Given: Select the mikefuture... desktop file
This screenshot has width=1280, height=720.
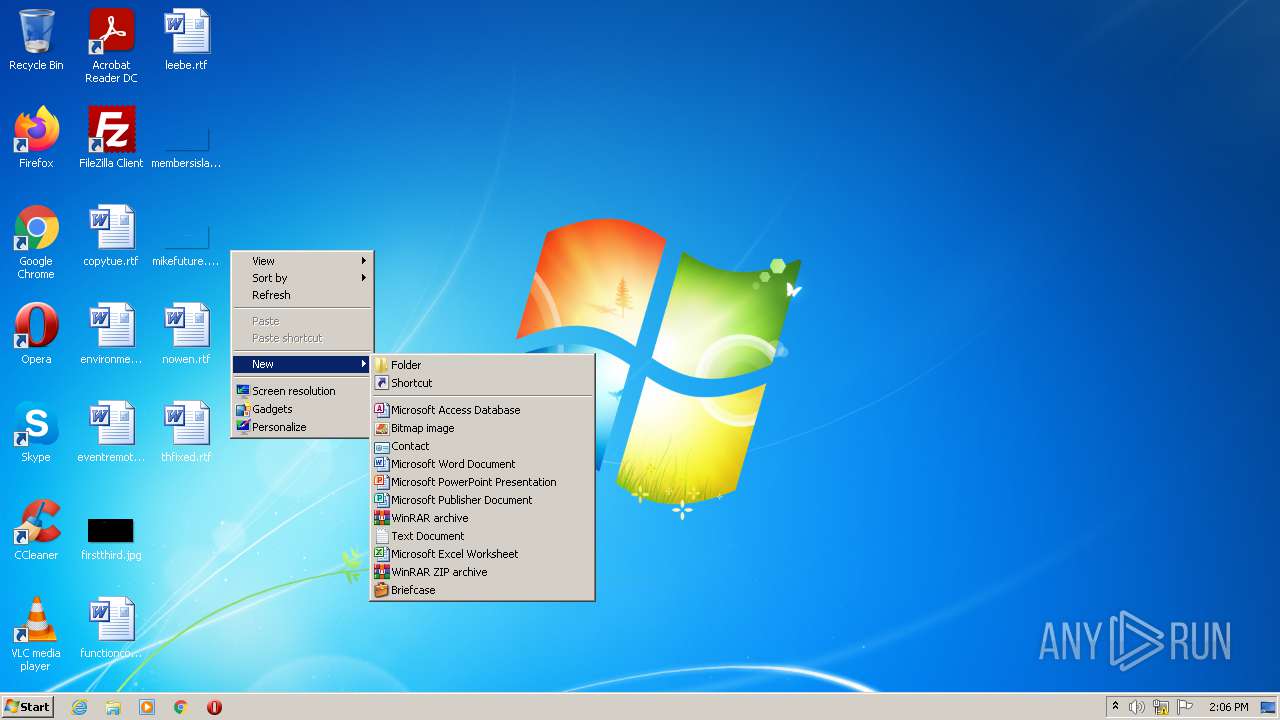Looking at the screenshot, I should (186, 245).
